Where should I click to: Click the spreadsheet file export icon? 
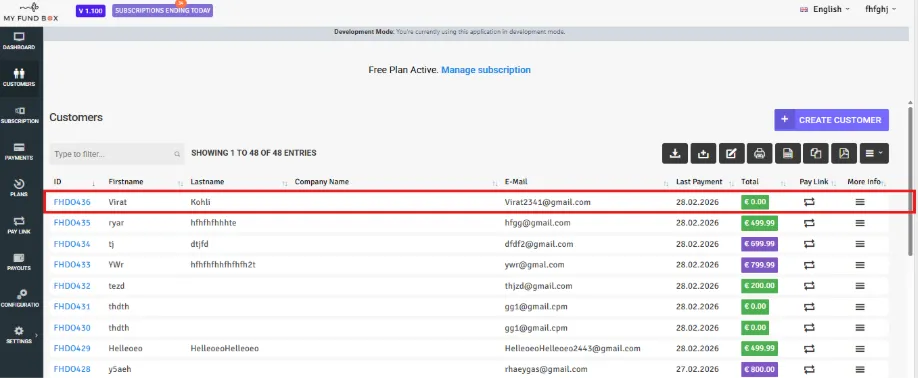coord(787,153)
